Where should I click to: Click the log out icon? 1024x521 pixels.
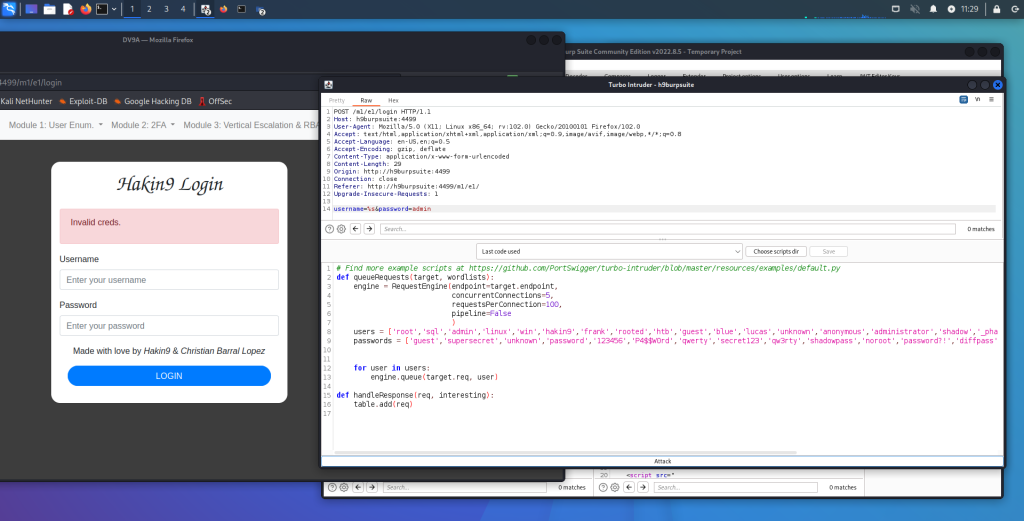(1014, 9)
